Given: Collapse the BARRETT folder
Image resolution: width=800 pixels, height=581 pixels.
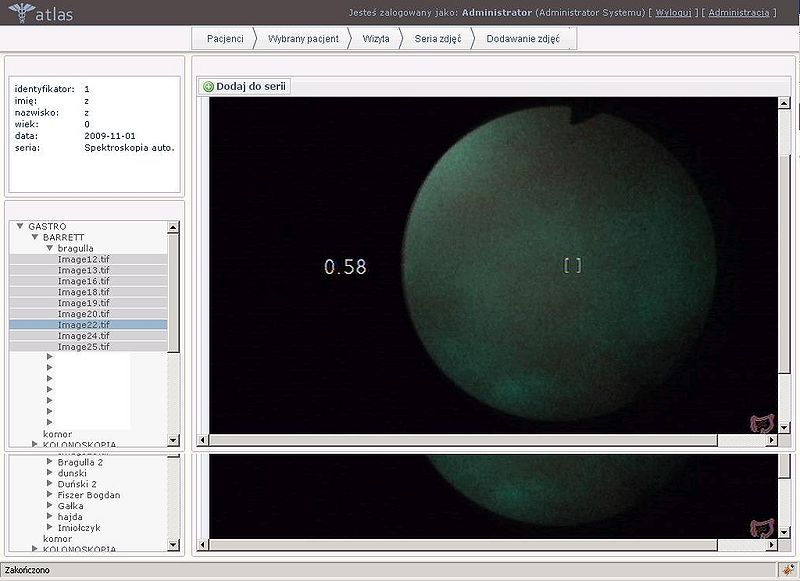Looking at the screenshot, I should 34,237.
